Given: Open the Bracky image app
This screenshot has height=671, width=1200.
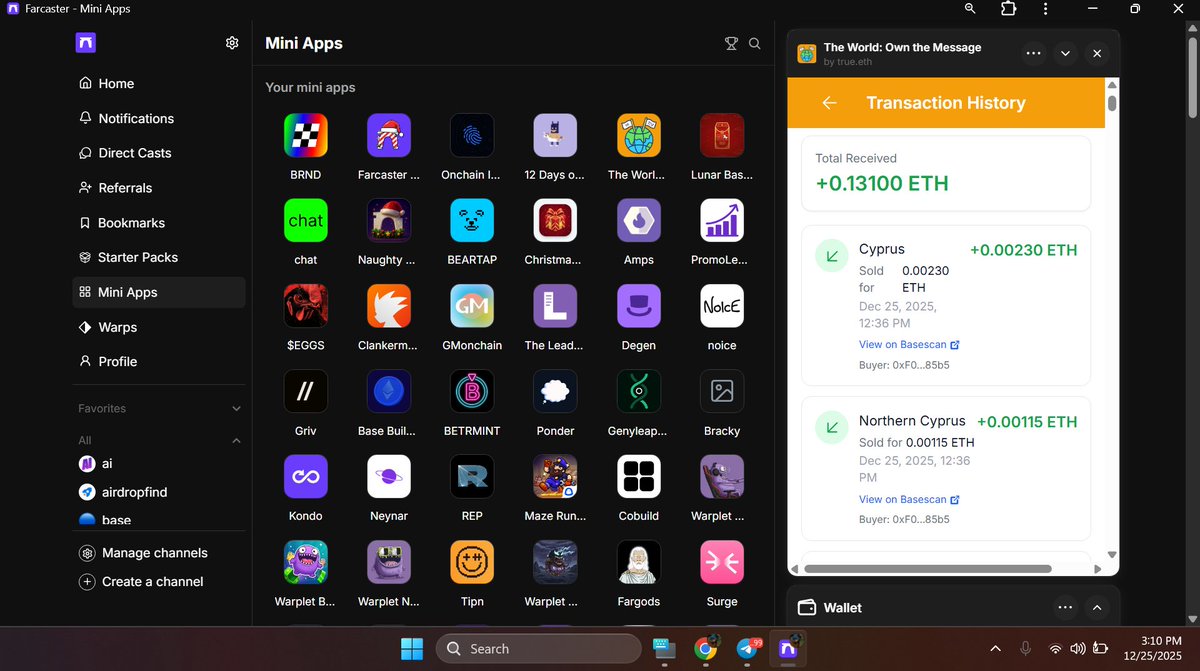Looking at the screenshot, I should 722,392.
